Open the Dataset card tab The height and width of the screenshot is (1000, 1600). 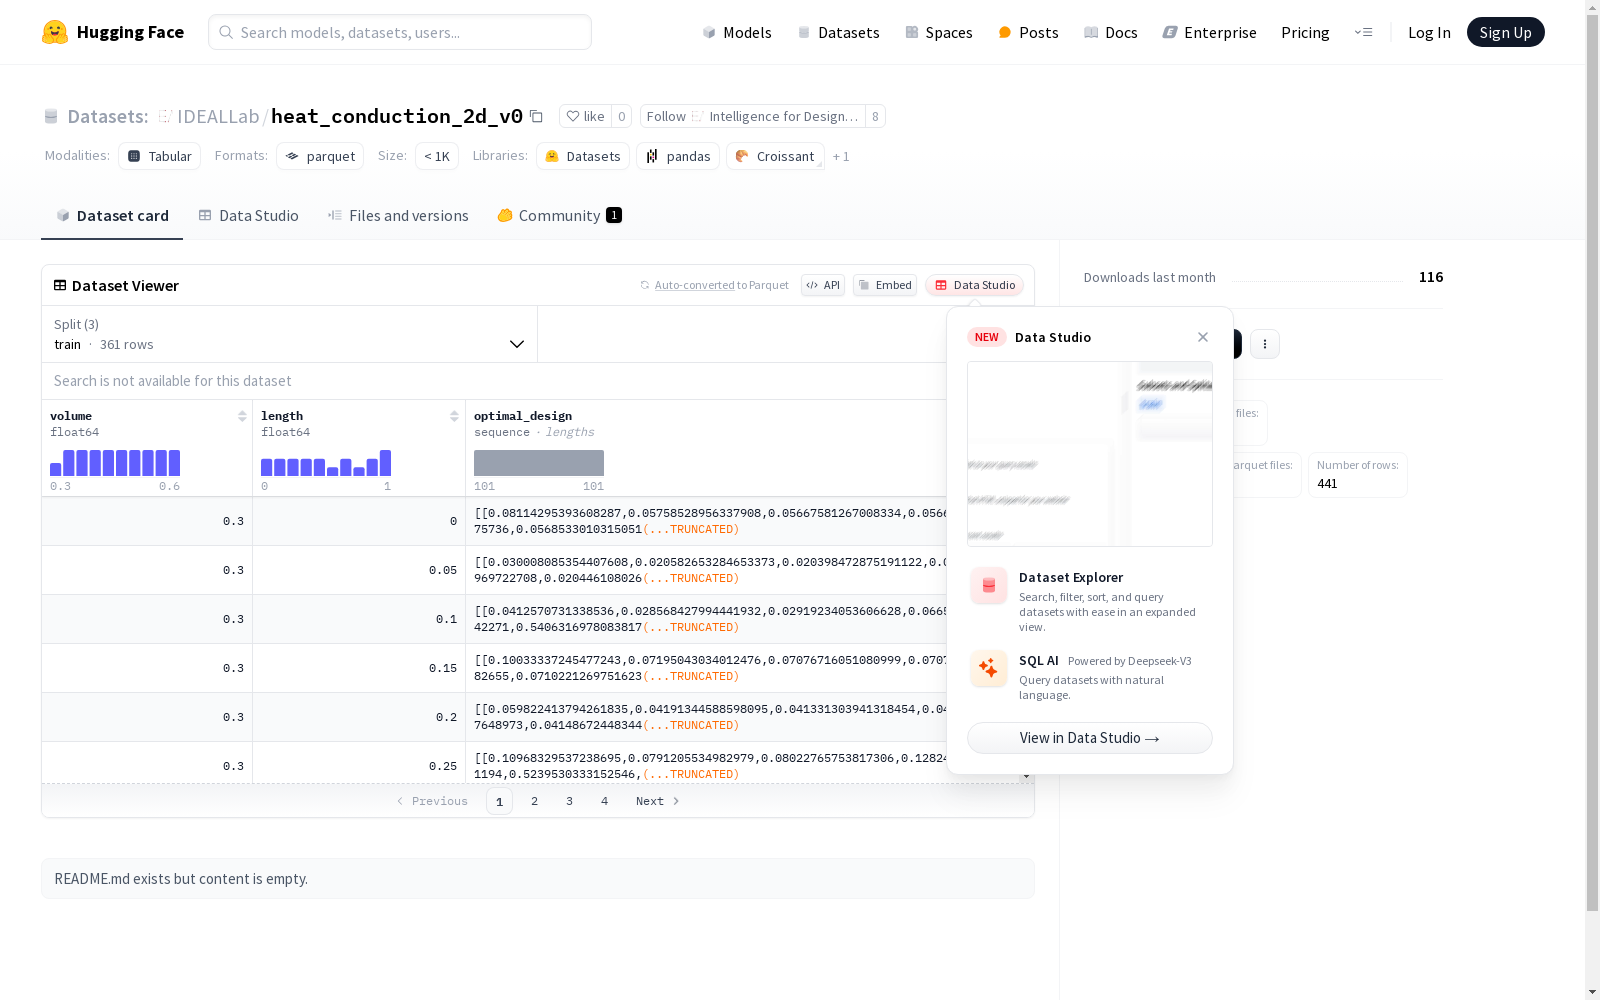(112, 216)
